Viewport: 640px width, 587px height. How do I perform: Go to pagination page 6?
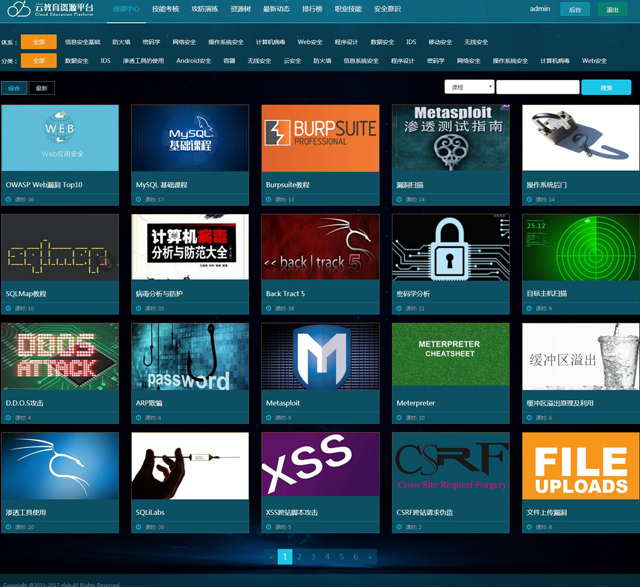pyautogui.click(x=356, y=557)
